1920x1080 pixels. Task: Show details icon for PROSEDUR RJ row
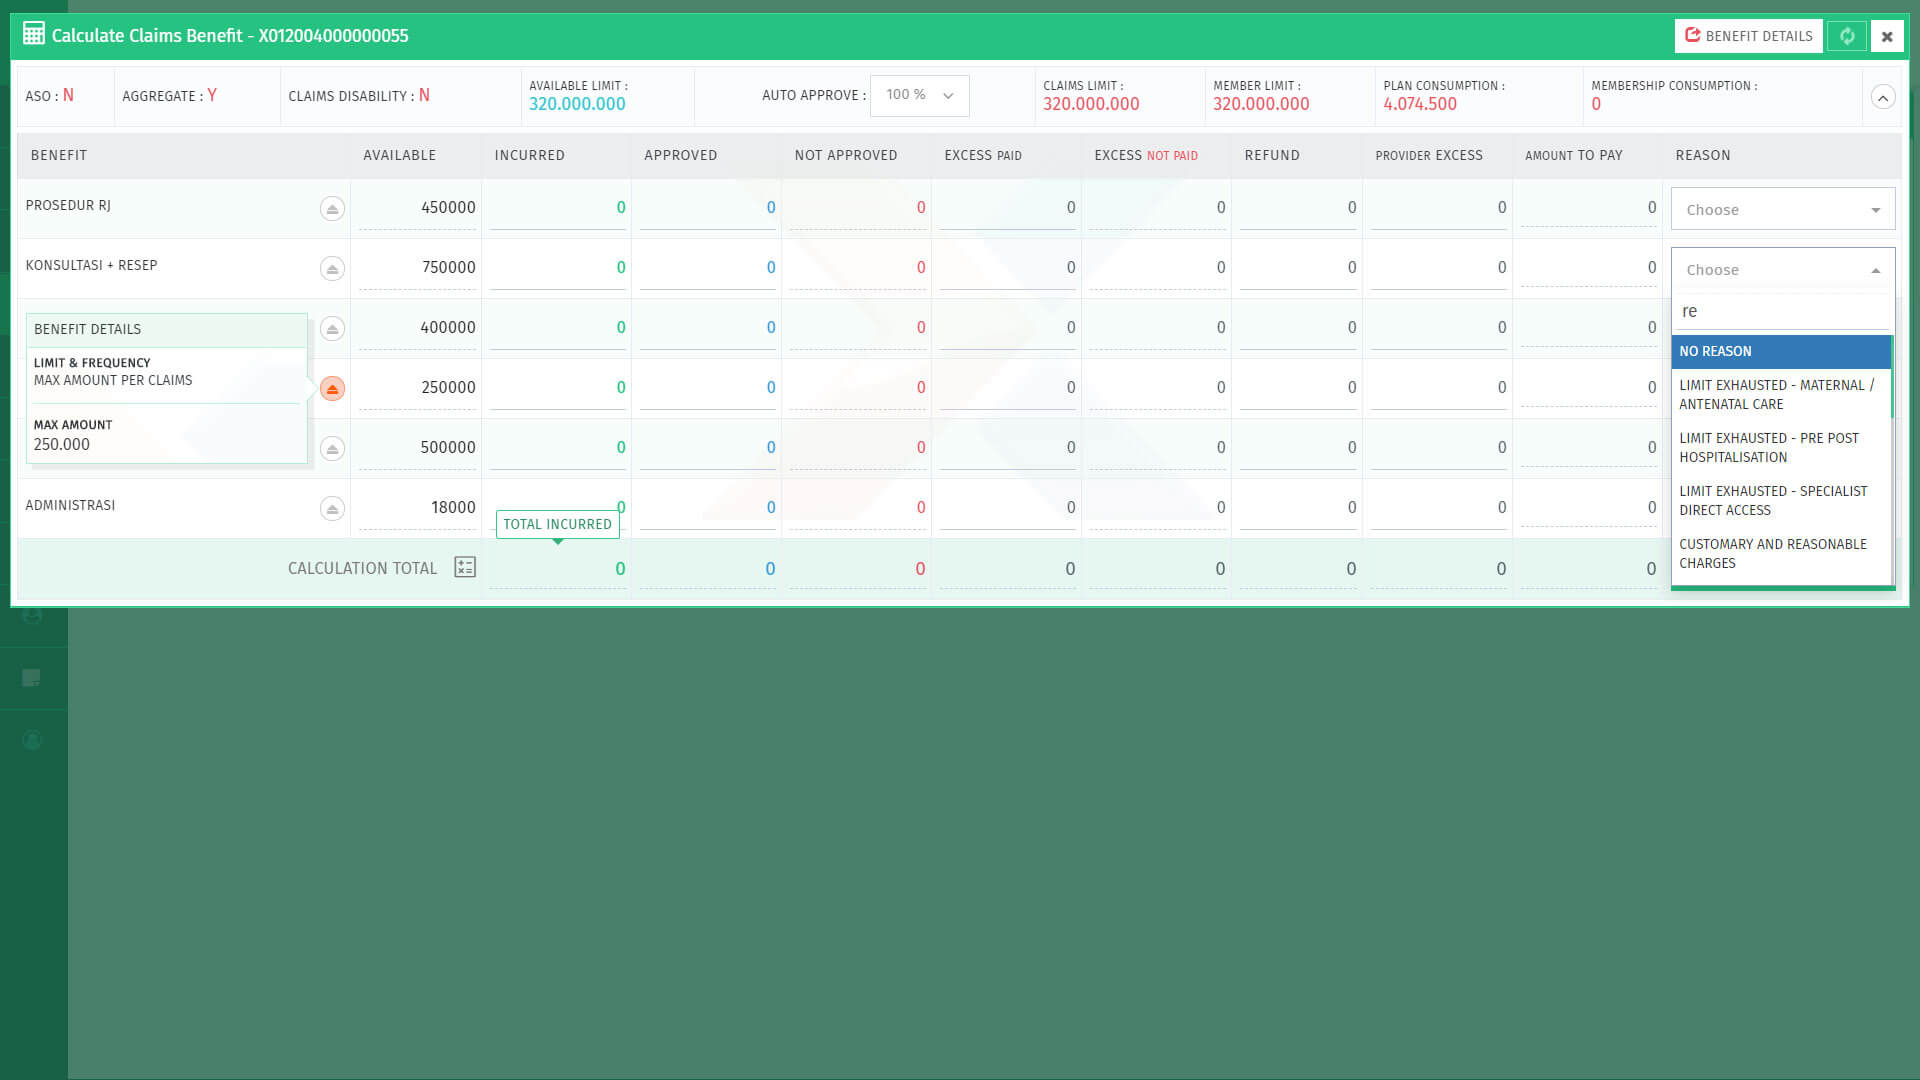pyautogui.click(x=332, y=208)
